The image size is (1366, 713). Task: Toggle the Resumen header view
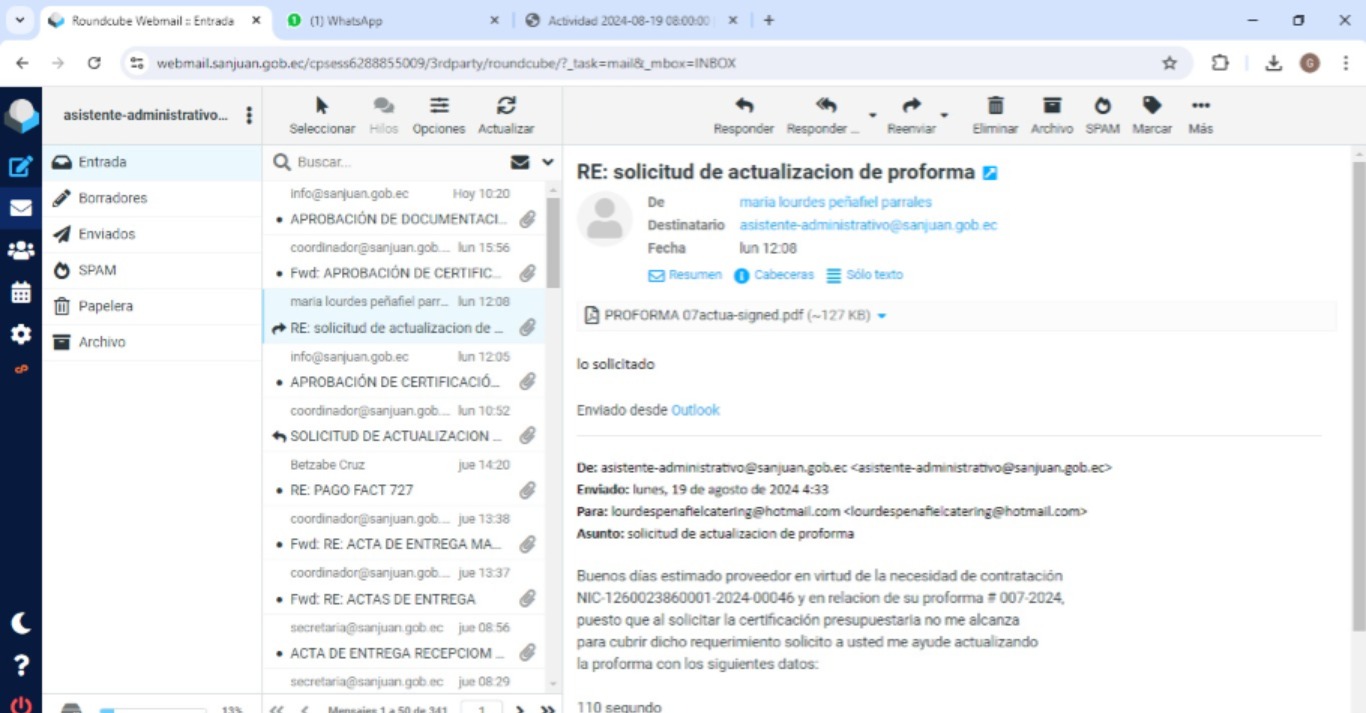pos(685,275)
